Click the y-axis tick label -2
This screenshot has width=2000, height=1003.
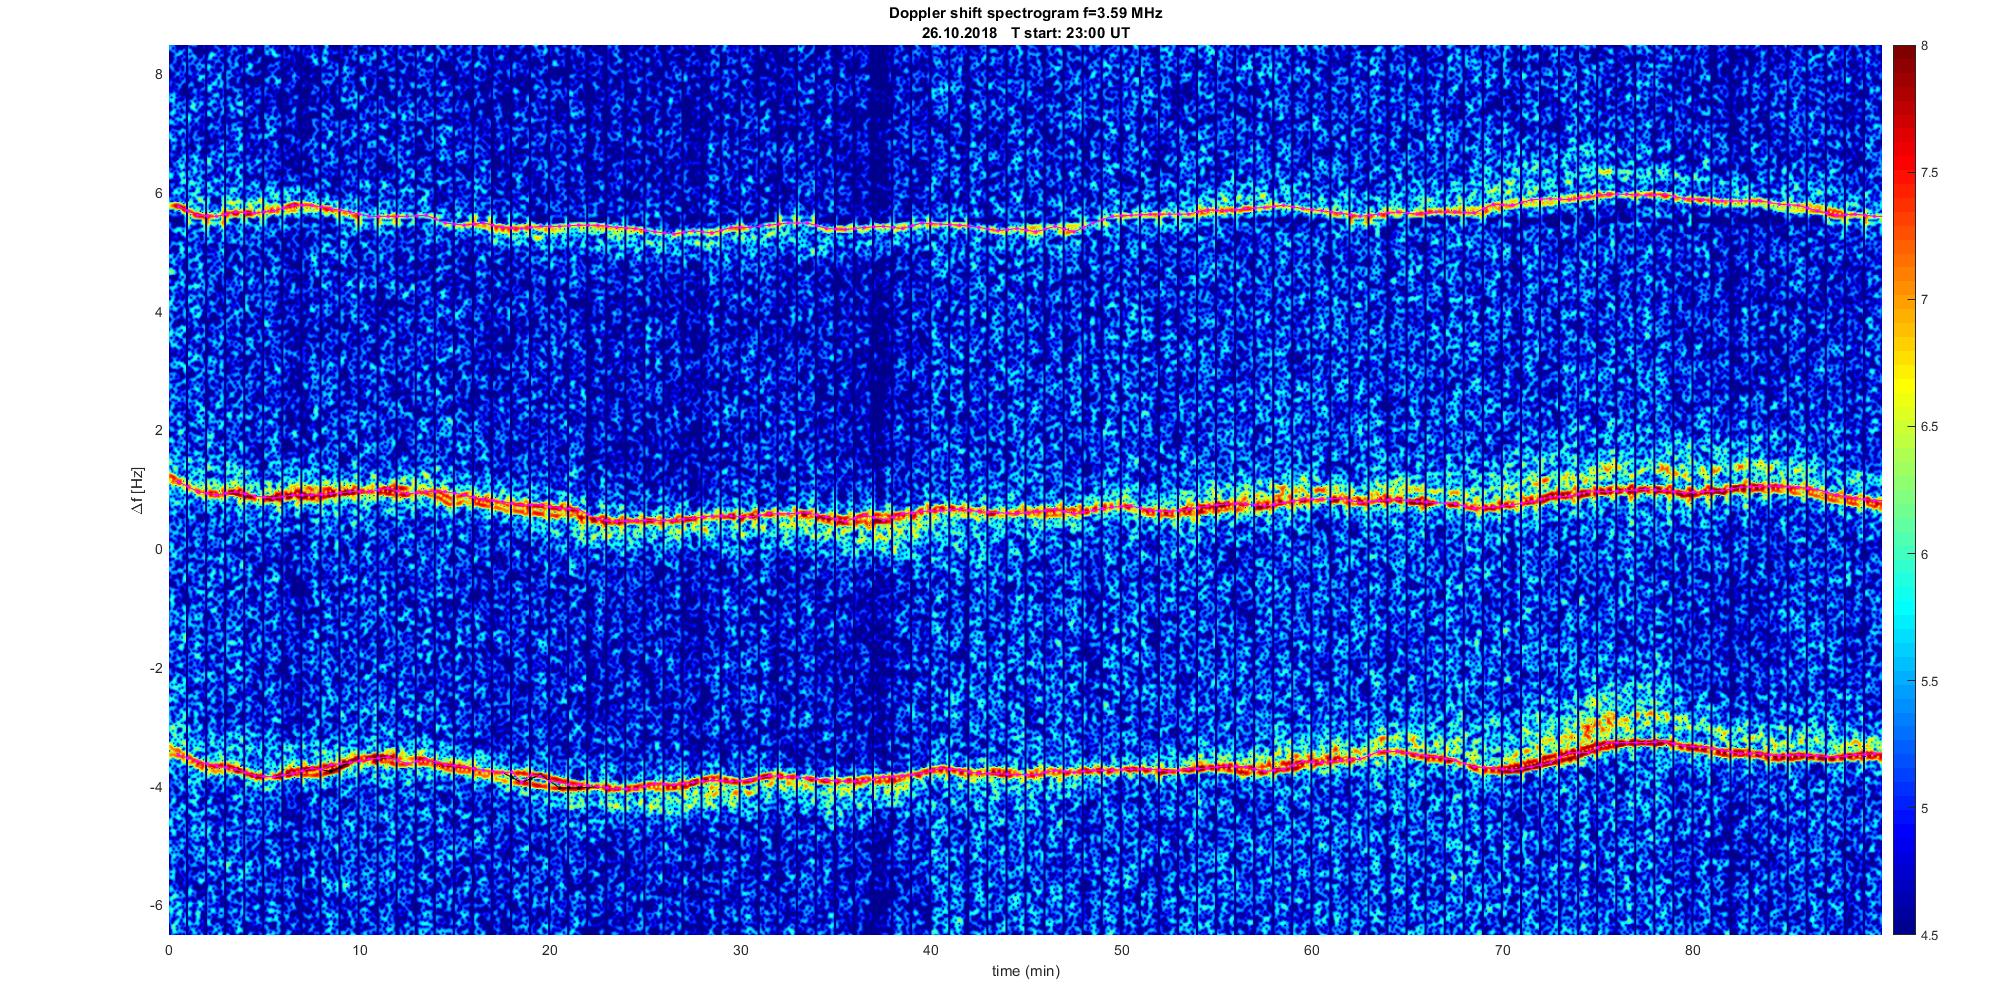[x=155, y=668]
